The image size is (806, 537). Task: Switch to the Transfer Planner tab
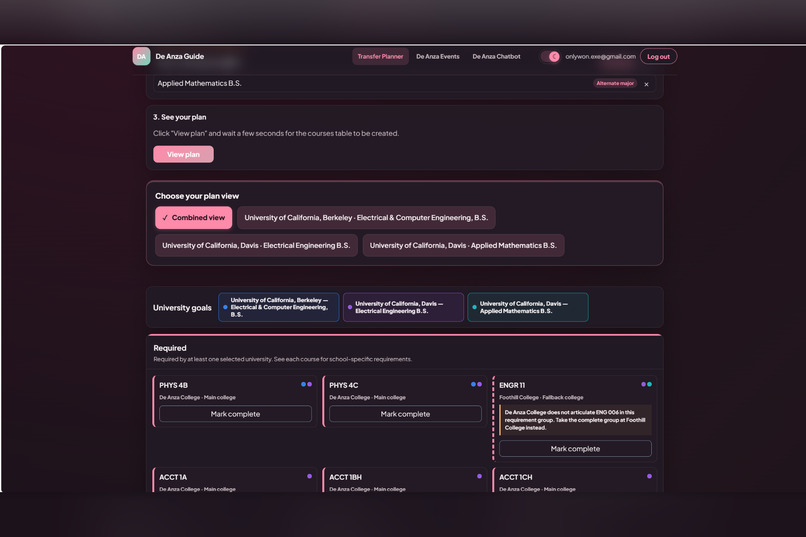point(380,57)
